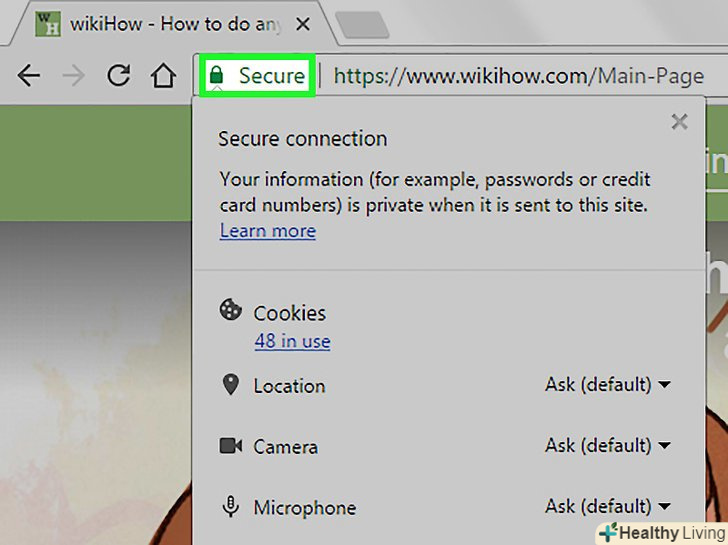The width and height of the screenshot is (728, 545).
Task: Open the Location permission dropdown
Action: (x=608, y=384)
